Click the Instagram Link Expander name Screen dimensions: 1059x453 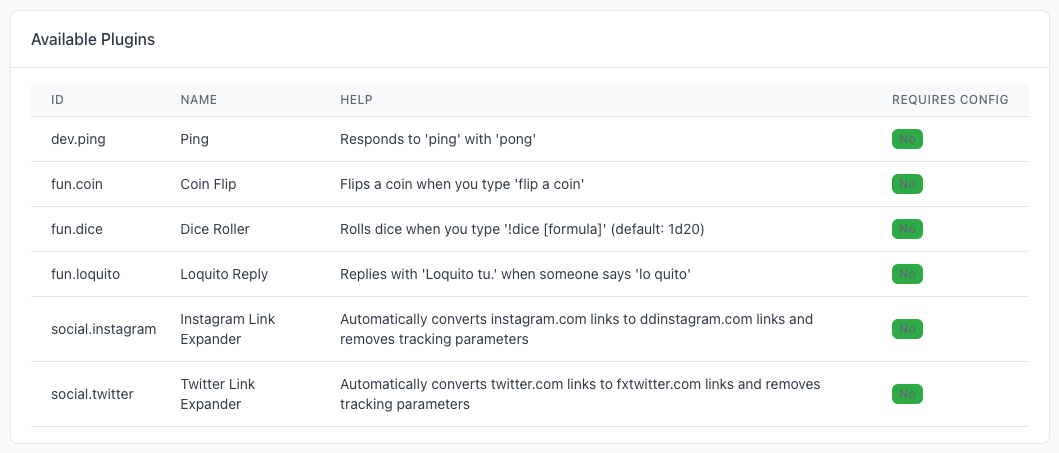coord(228,329)
